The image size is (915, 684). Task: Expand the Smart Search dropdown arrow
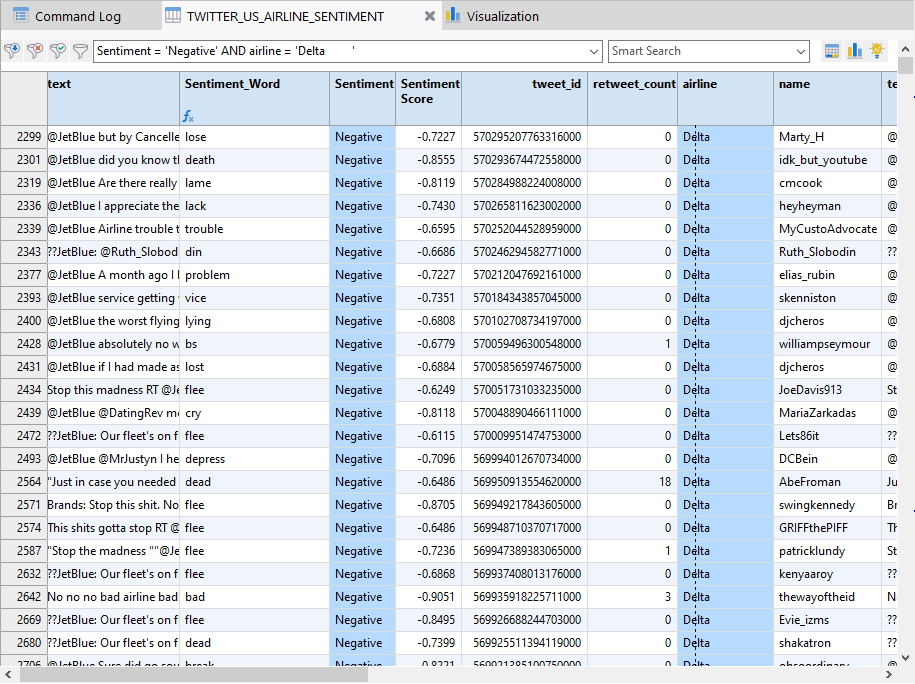(x=801, y=51)
